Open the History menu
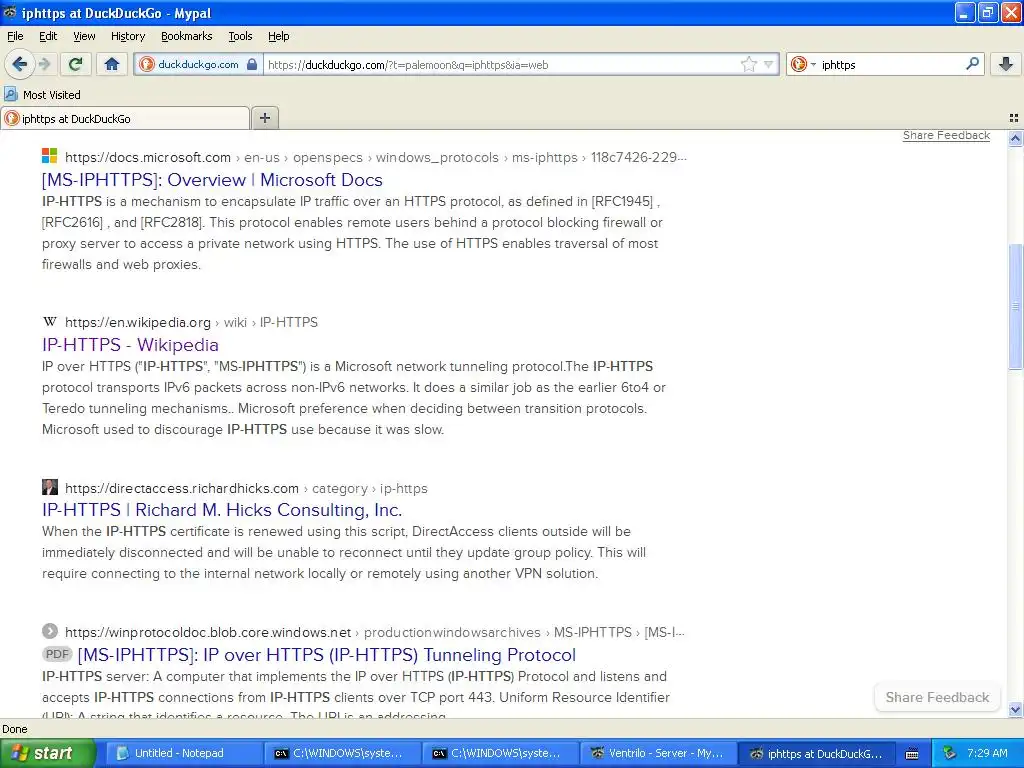This screenshot has height=768, width=1024. pos(127,36)
